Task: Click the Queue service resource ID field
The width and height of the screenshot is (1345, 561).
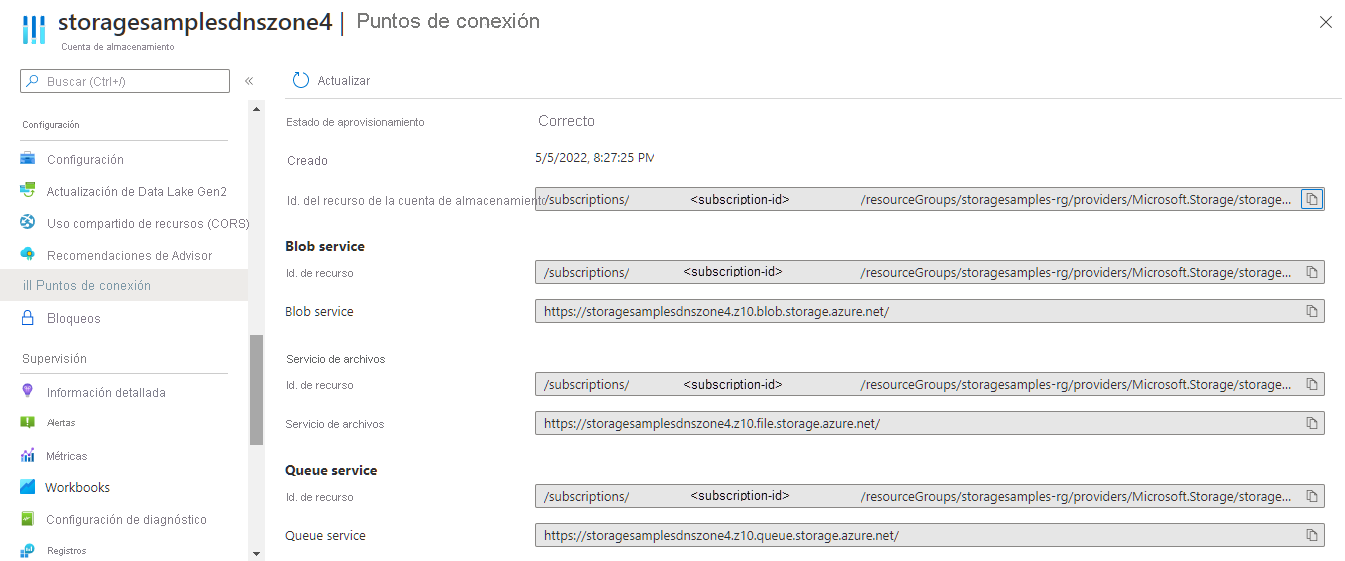Action: (930, 496)
